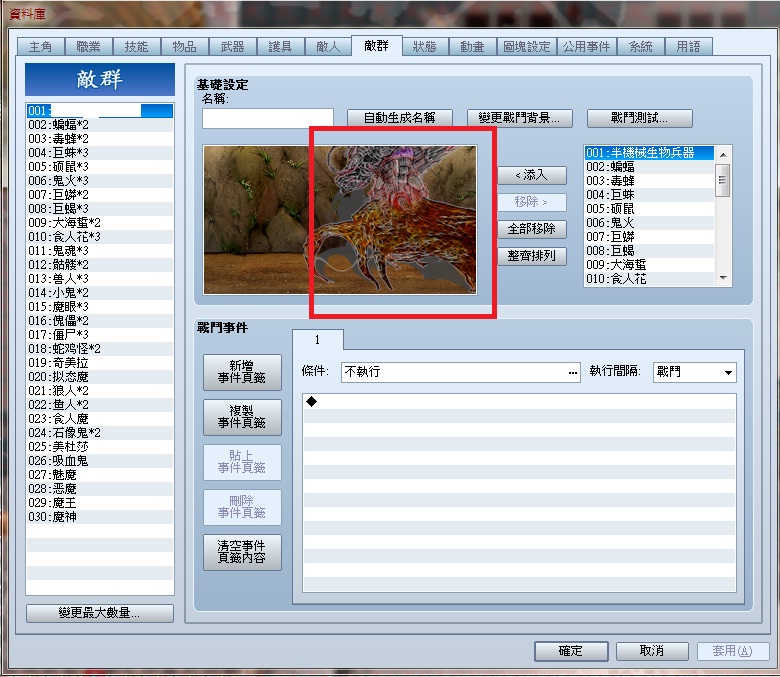780x677 pixels.
Task: Open the 系統 tab
Action: [641, 46]
